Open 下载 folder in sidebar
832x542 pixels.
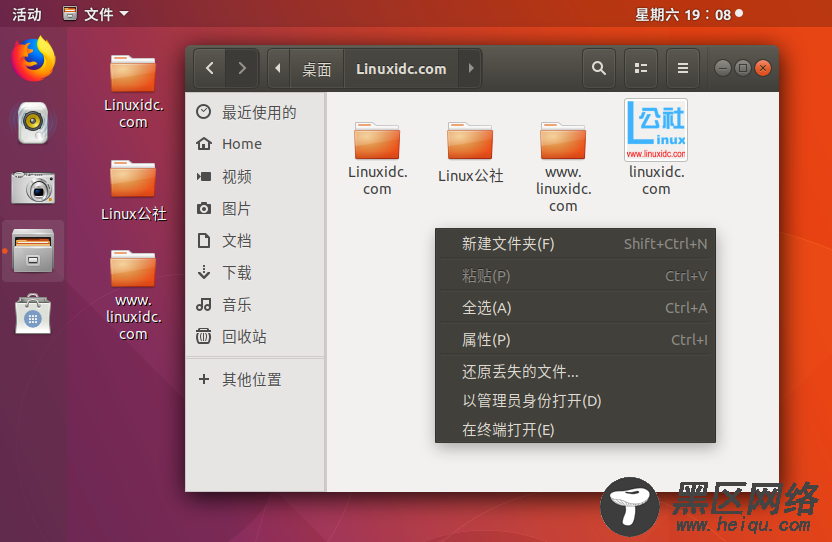pos(255,272)
